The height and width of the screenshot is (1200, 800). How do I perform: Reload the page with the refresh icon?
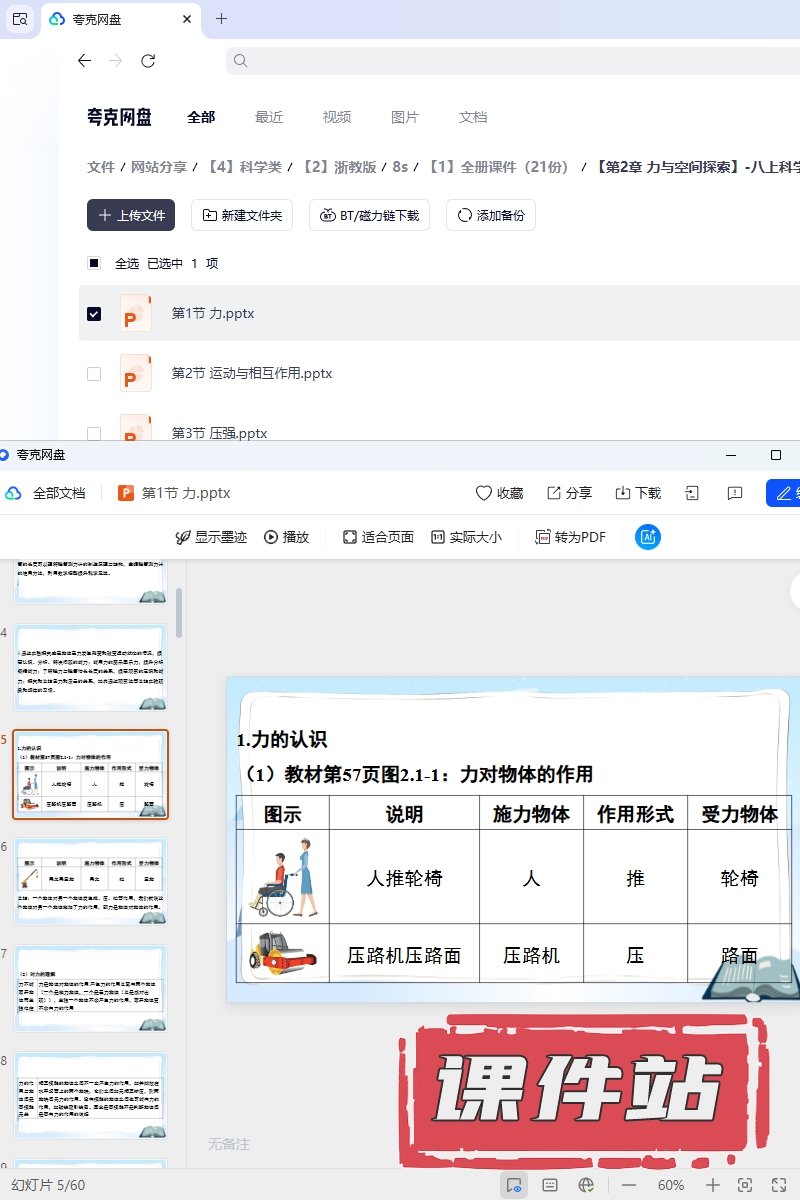tap(148, 61)
